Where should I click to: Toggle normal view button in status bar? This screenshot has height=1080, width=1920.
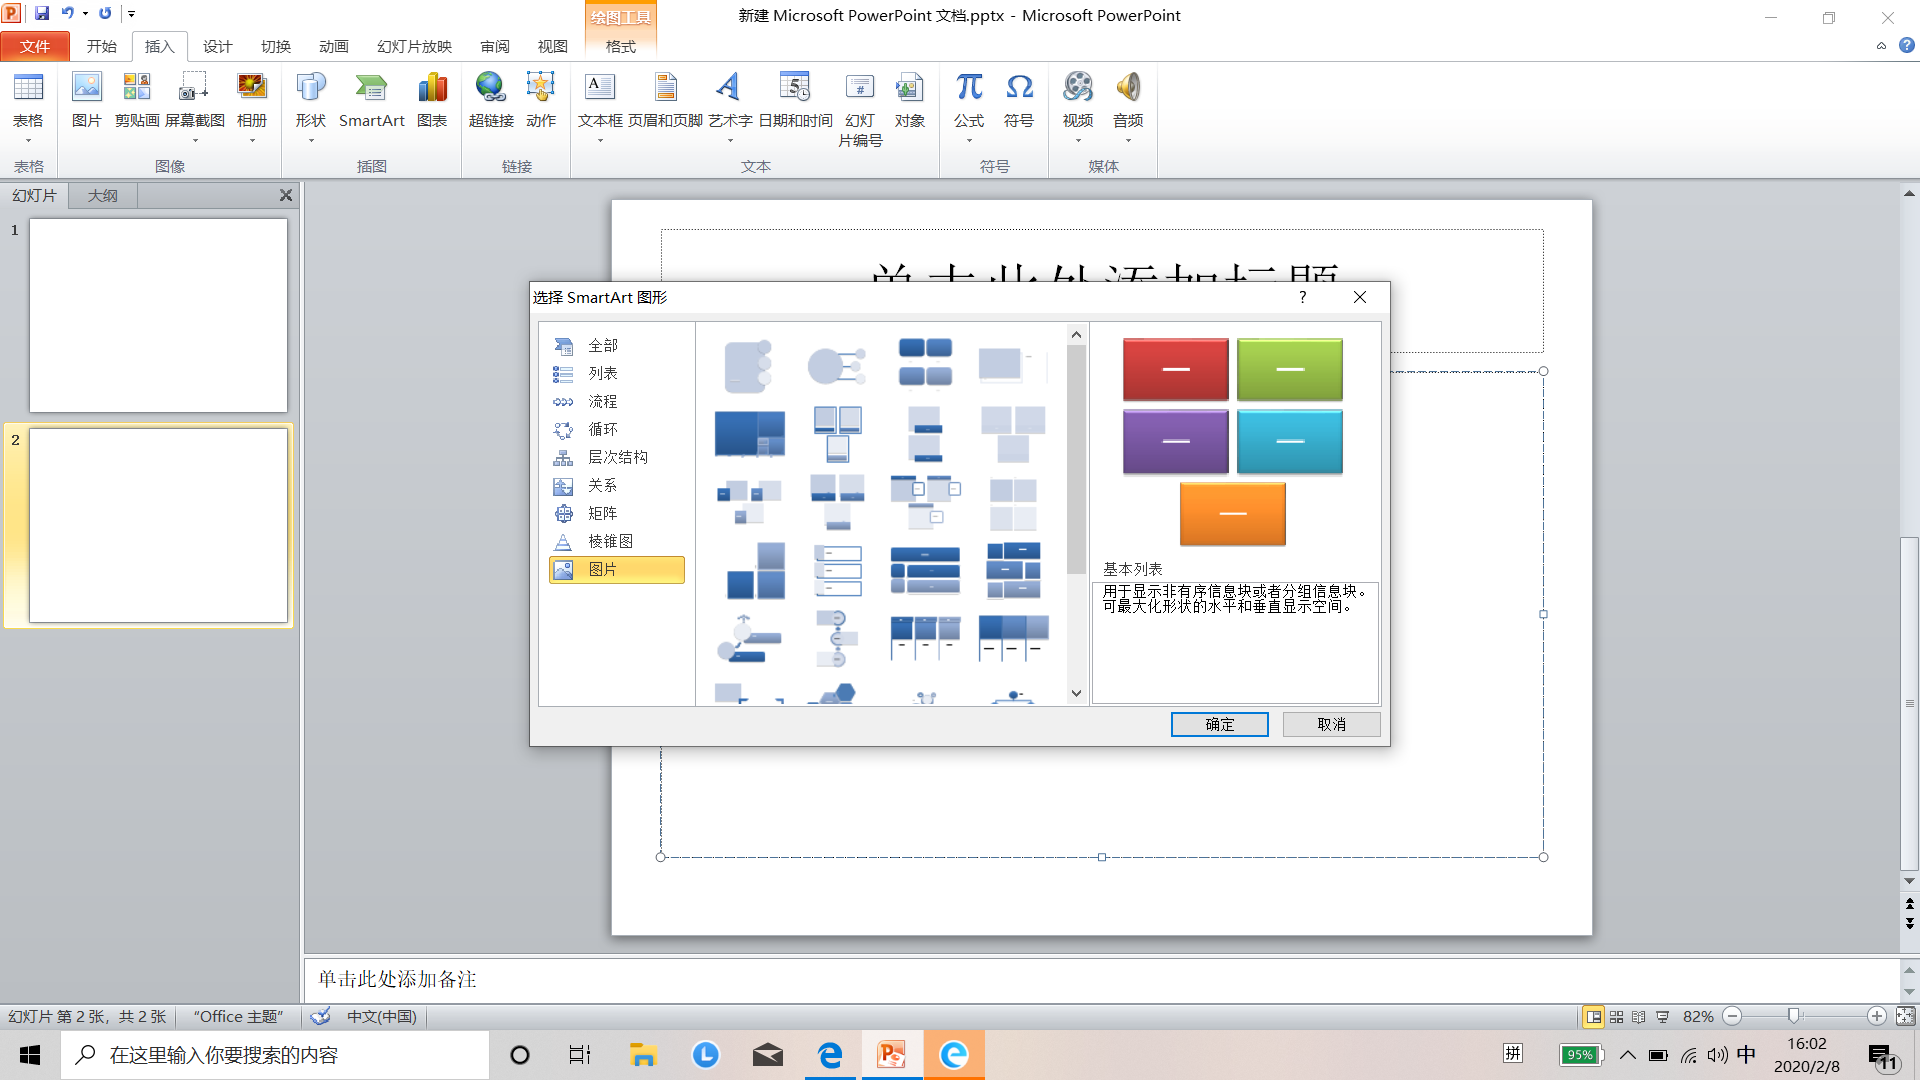pos(1593,1017)
